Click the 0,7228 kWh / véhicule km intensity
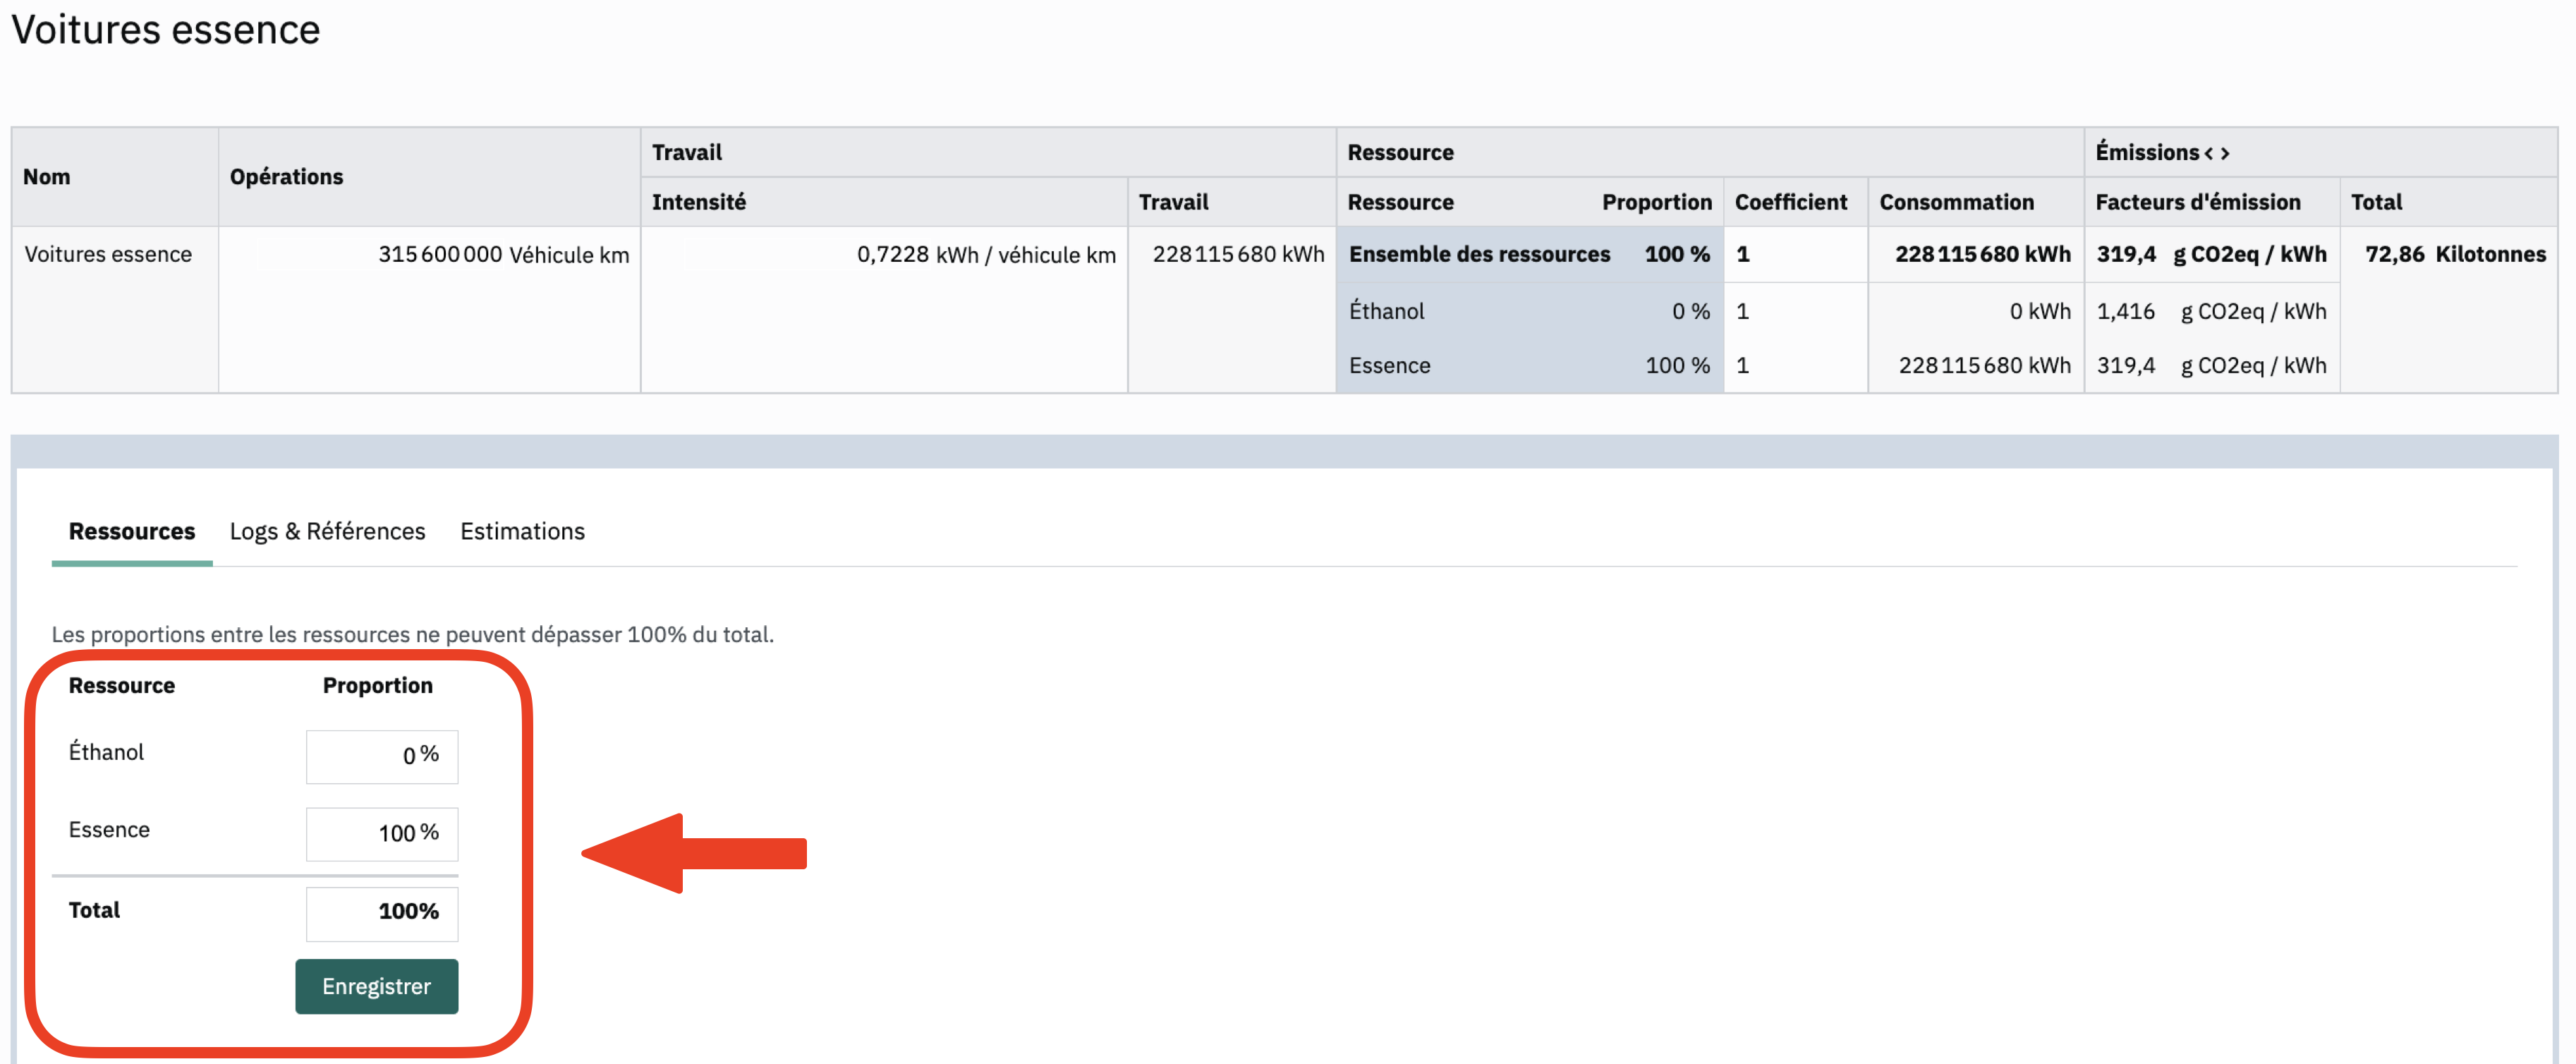Viewport: 2576px width, 1064px height. (x=986, y=254)
